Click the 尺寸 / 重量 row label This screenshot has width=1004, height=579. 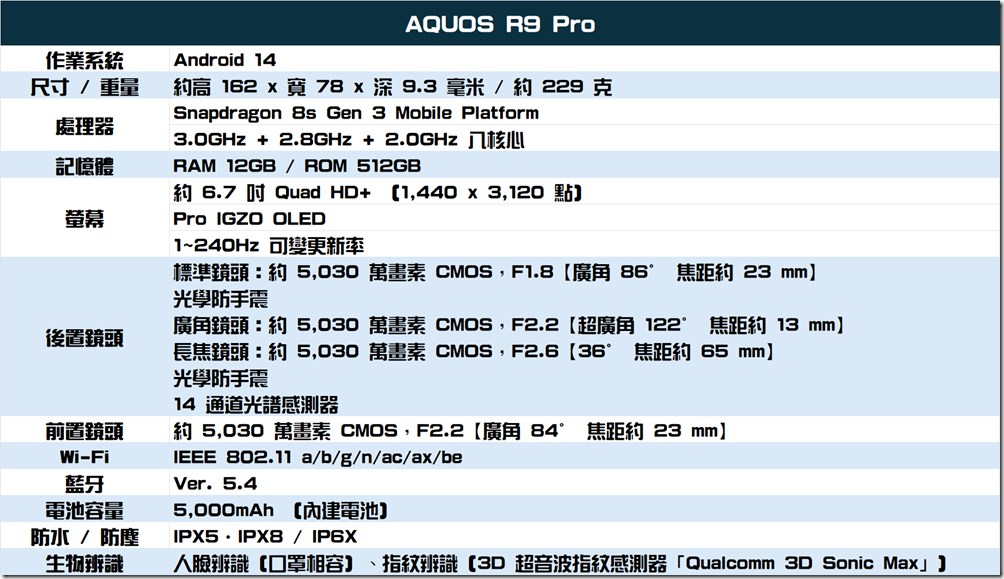point(85,87)
